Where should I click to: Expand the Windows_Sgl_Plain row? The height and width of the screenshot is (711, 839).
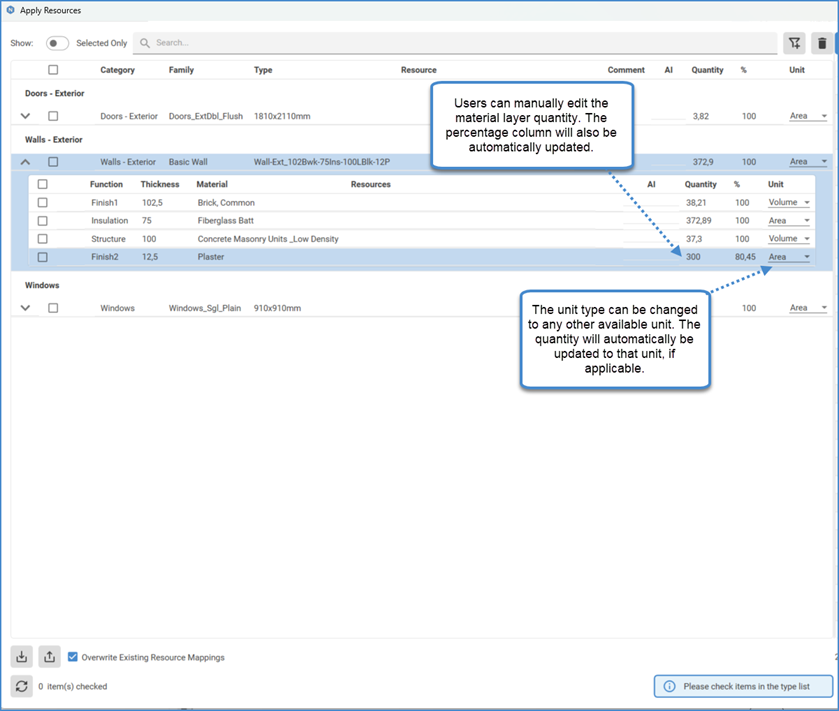coord(25,308)
